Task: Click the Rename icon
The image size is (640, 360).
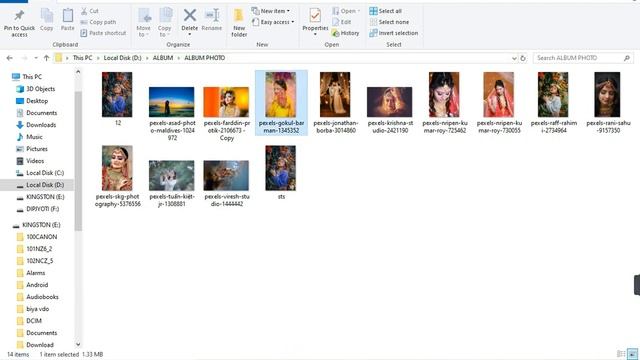Action: point(212,16)
